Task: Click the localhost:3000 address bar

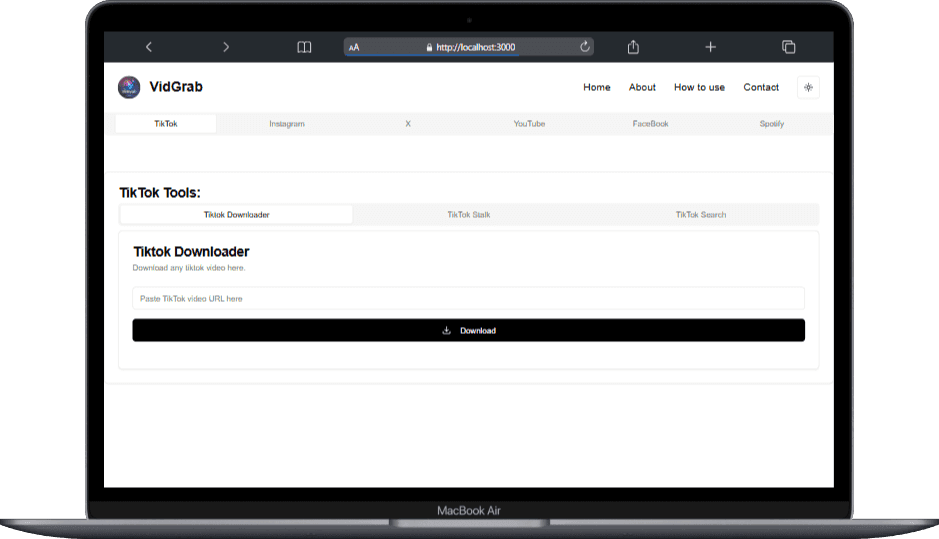Action: tap(469, 47)
